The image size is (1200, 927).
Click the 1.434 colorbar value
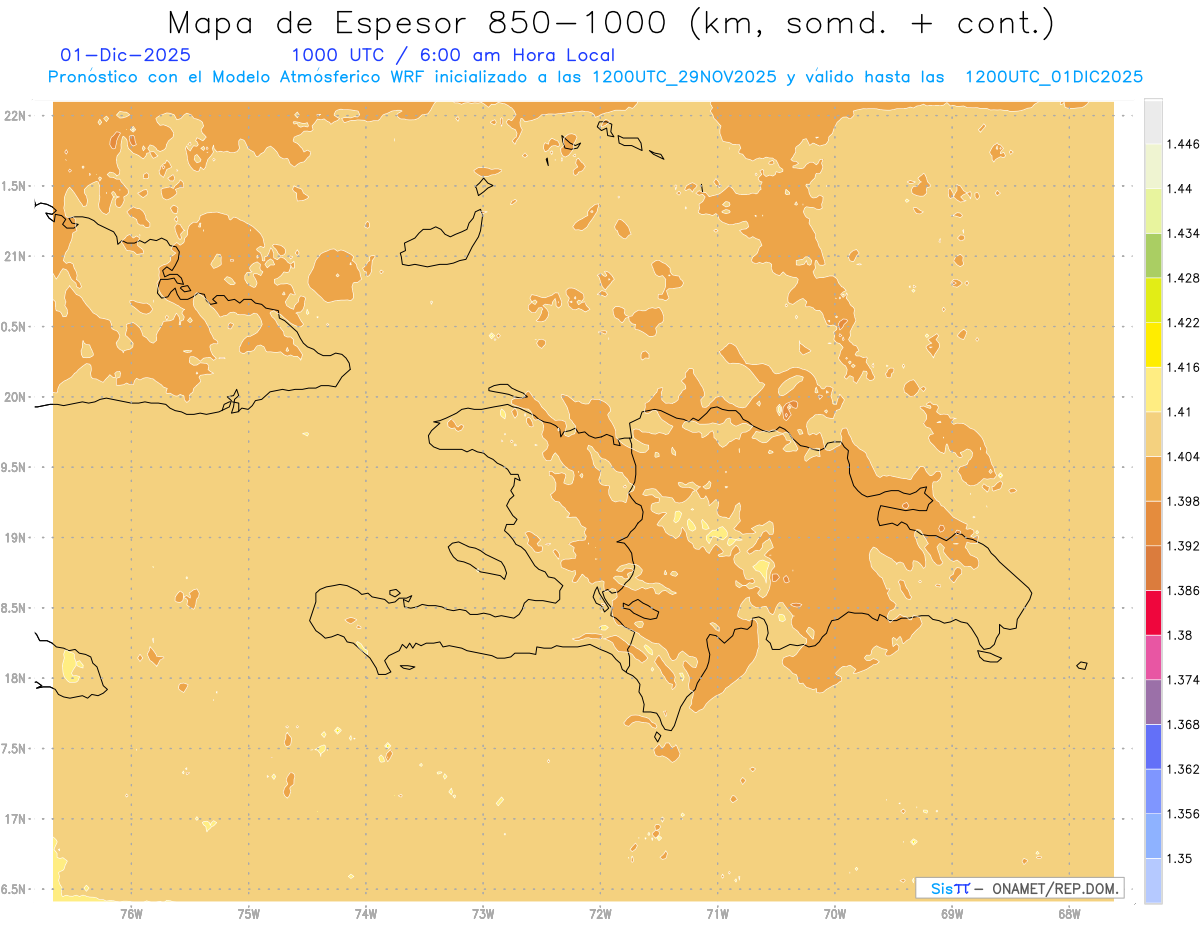point(1183,233)
